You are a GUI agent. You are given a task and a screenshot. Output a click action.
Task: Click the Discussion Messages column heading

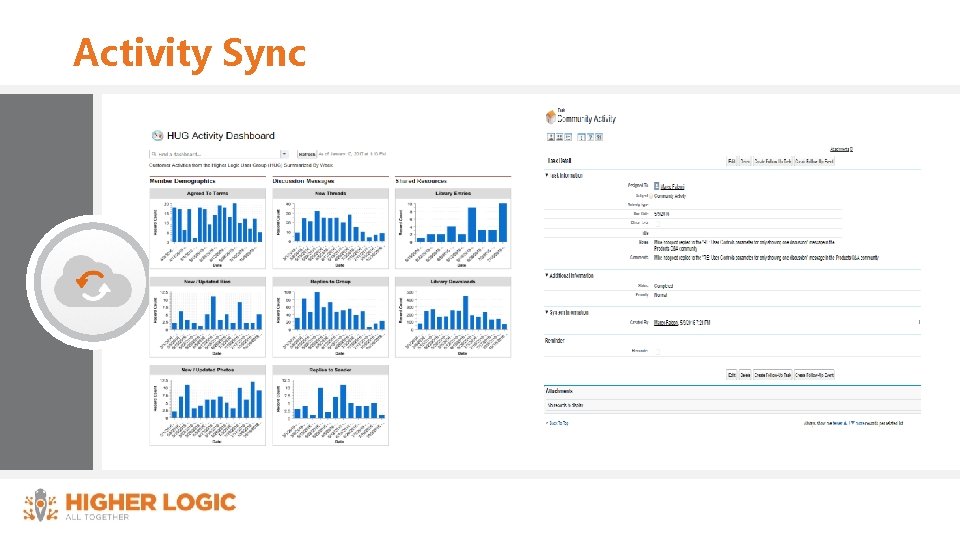[304, 181]
